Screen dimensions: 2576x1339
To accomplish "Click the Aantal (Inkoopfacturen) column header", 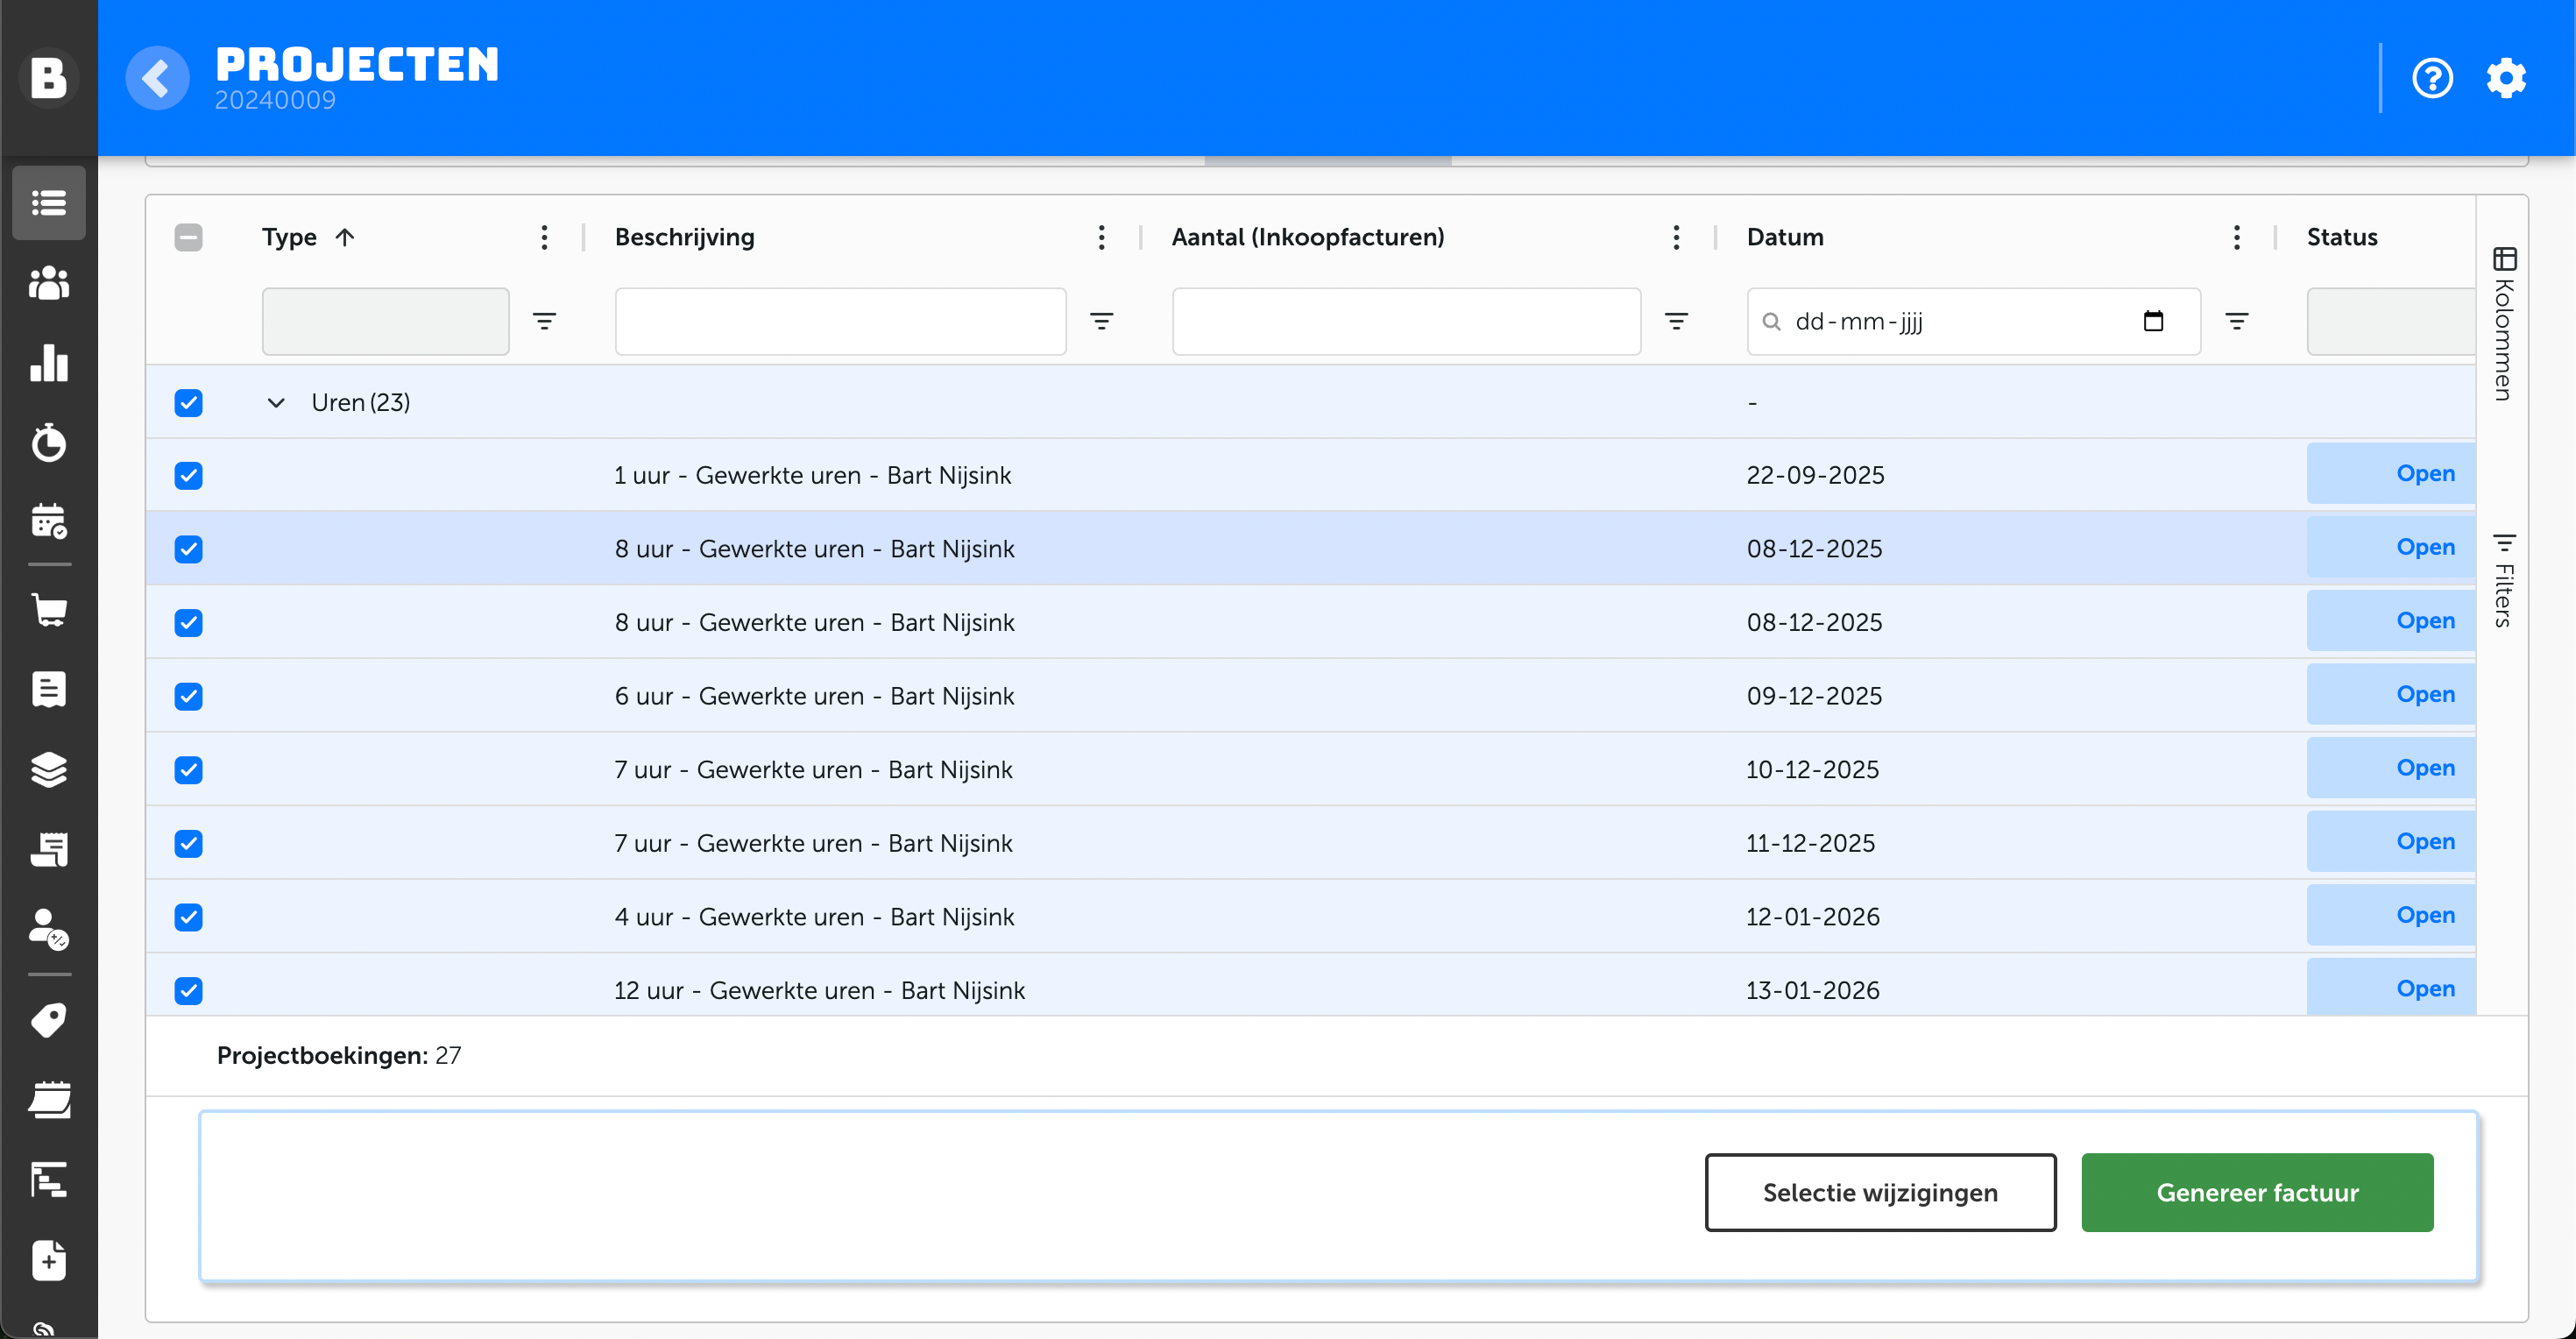I will (1307, 237).
